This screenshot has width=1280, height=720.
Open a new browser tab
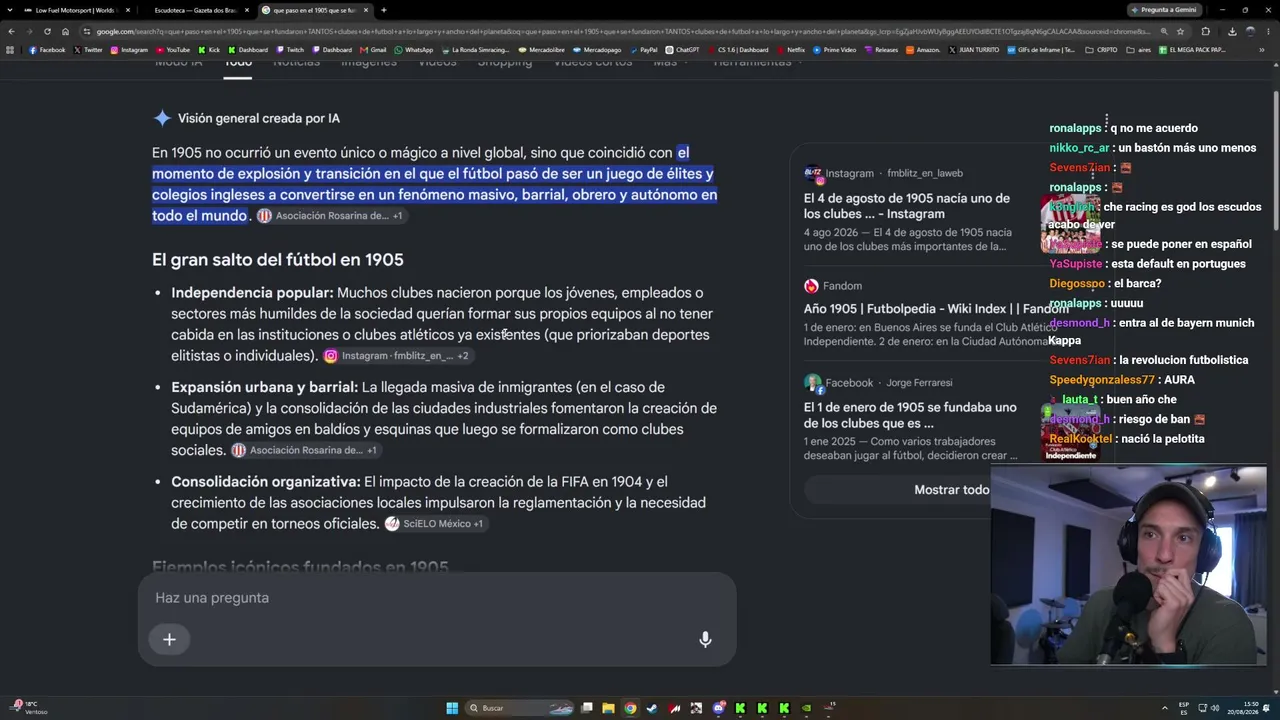click(x=383, y=10)
